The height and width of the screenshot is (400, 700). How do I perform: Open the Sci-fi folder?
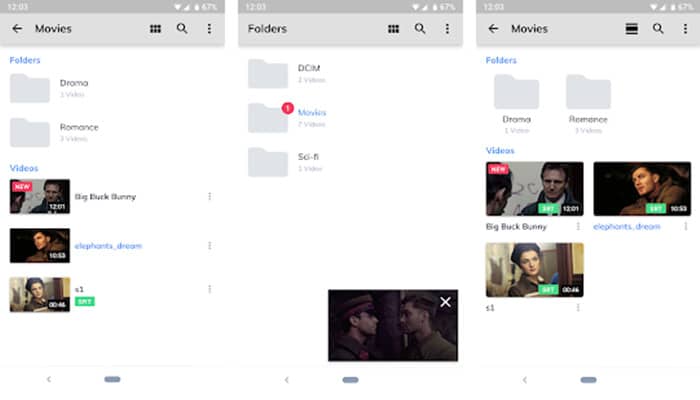pos(268,162)
